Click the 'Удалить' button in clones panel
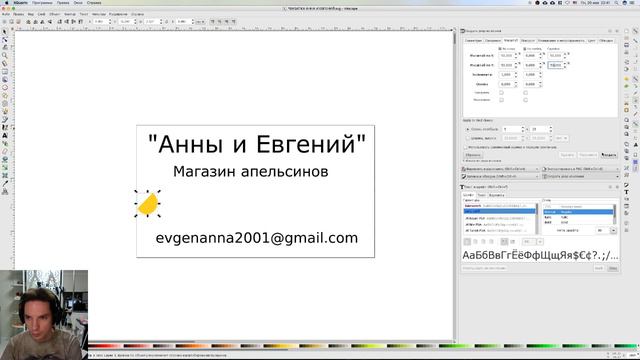640x360 pixels. pyautogui.click(x=567, y=155)
